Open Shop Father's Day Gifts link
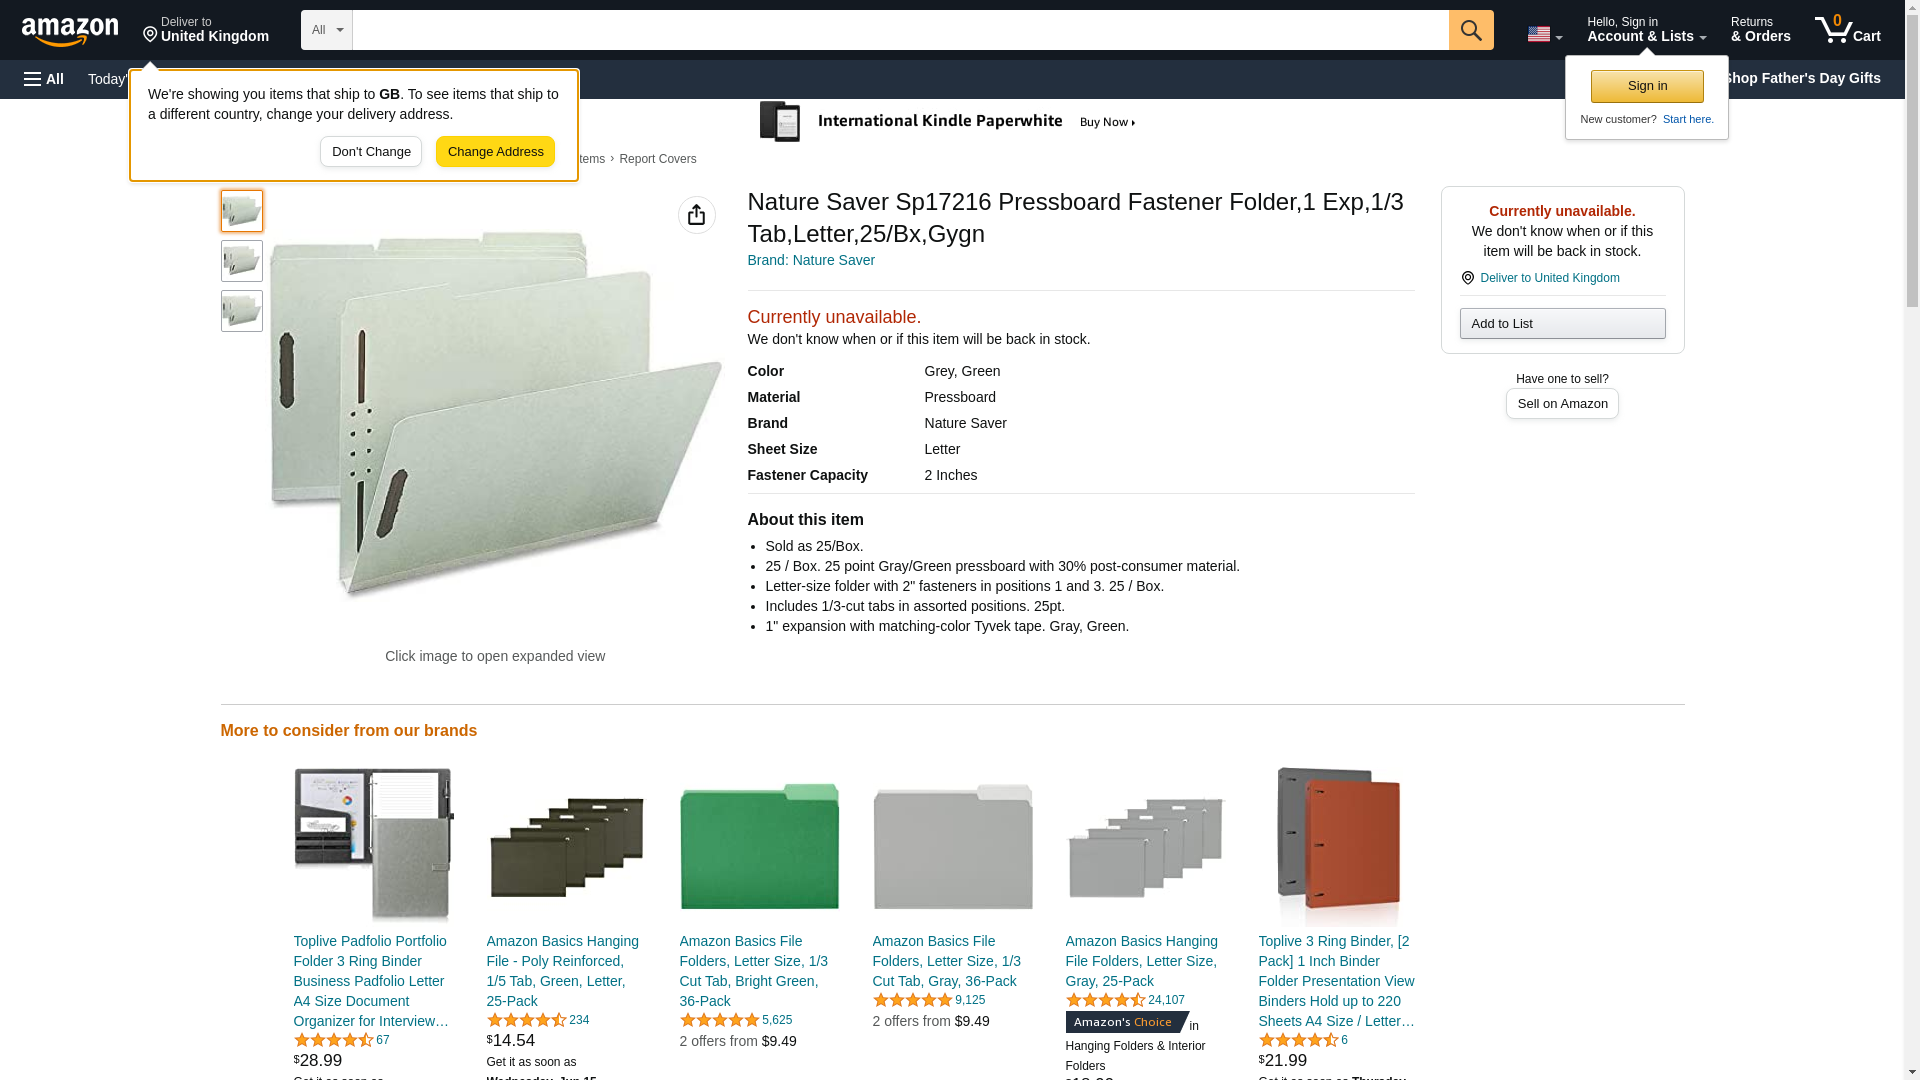This screenshot has width=1920, height=1080. point(1800,78)
